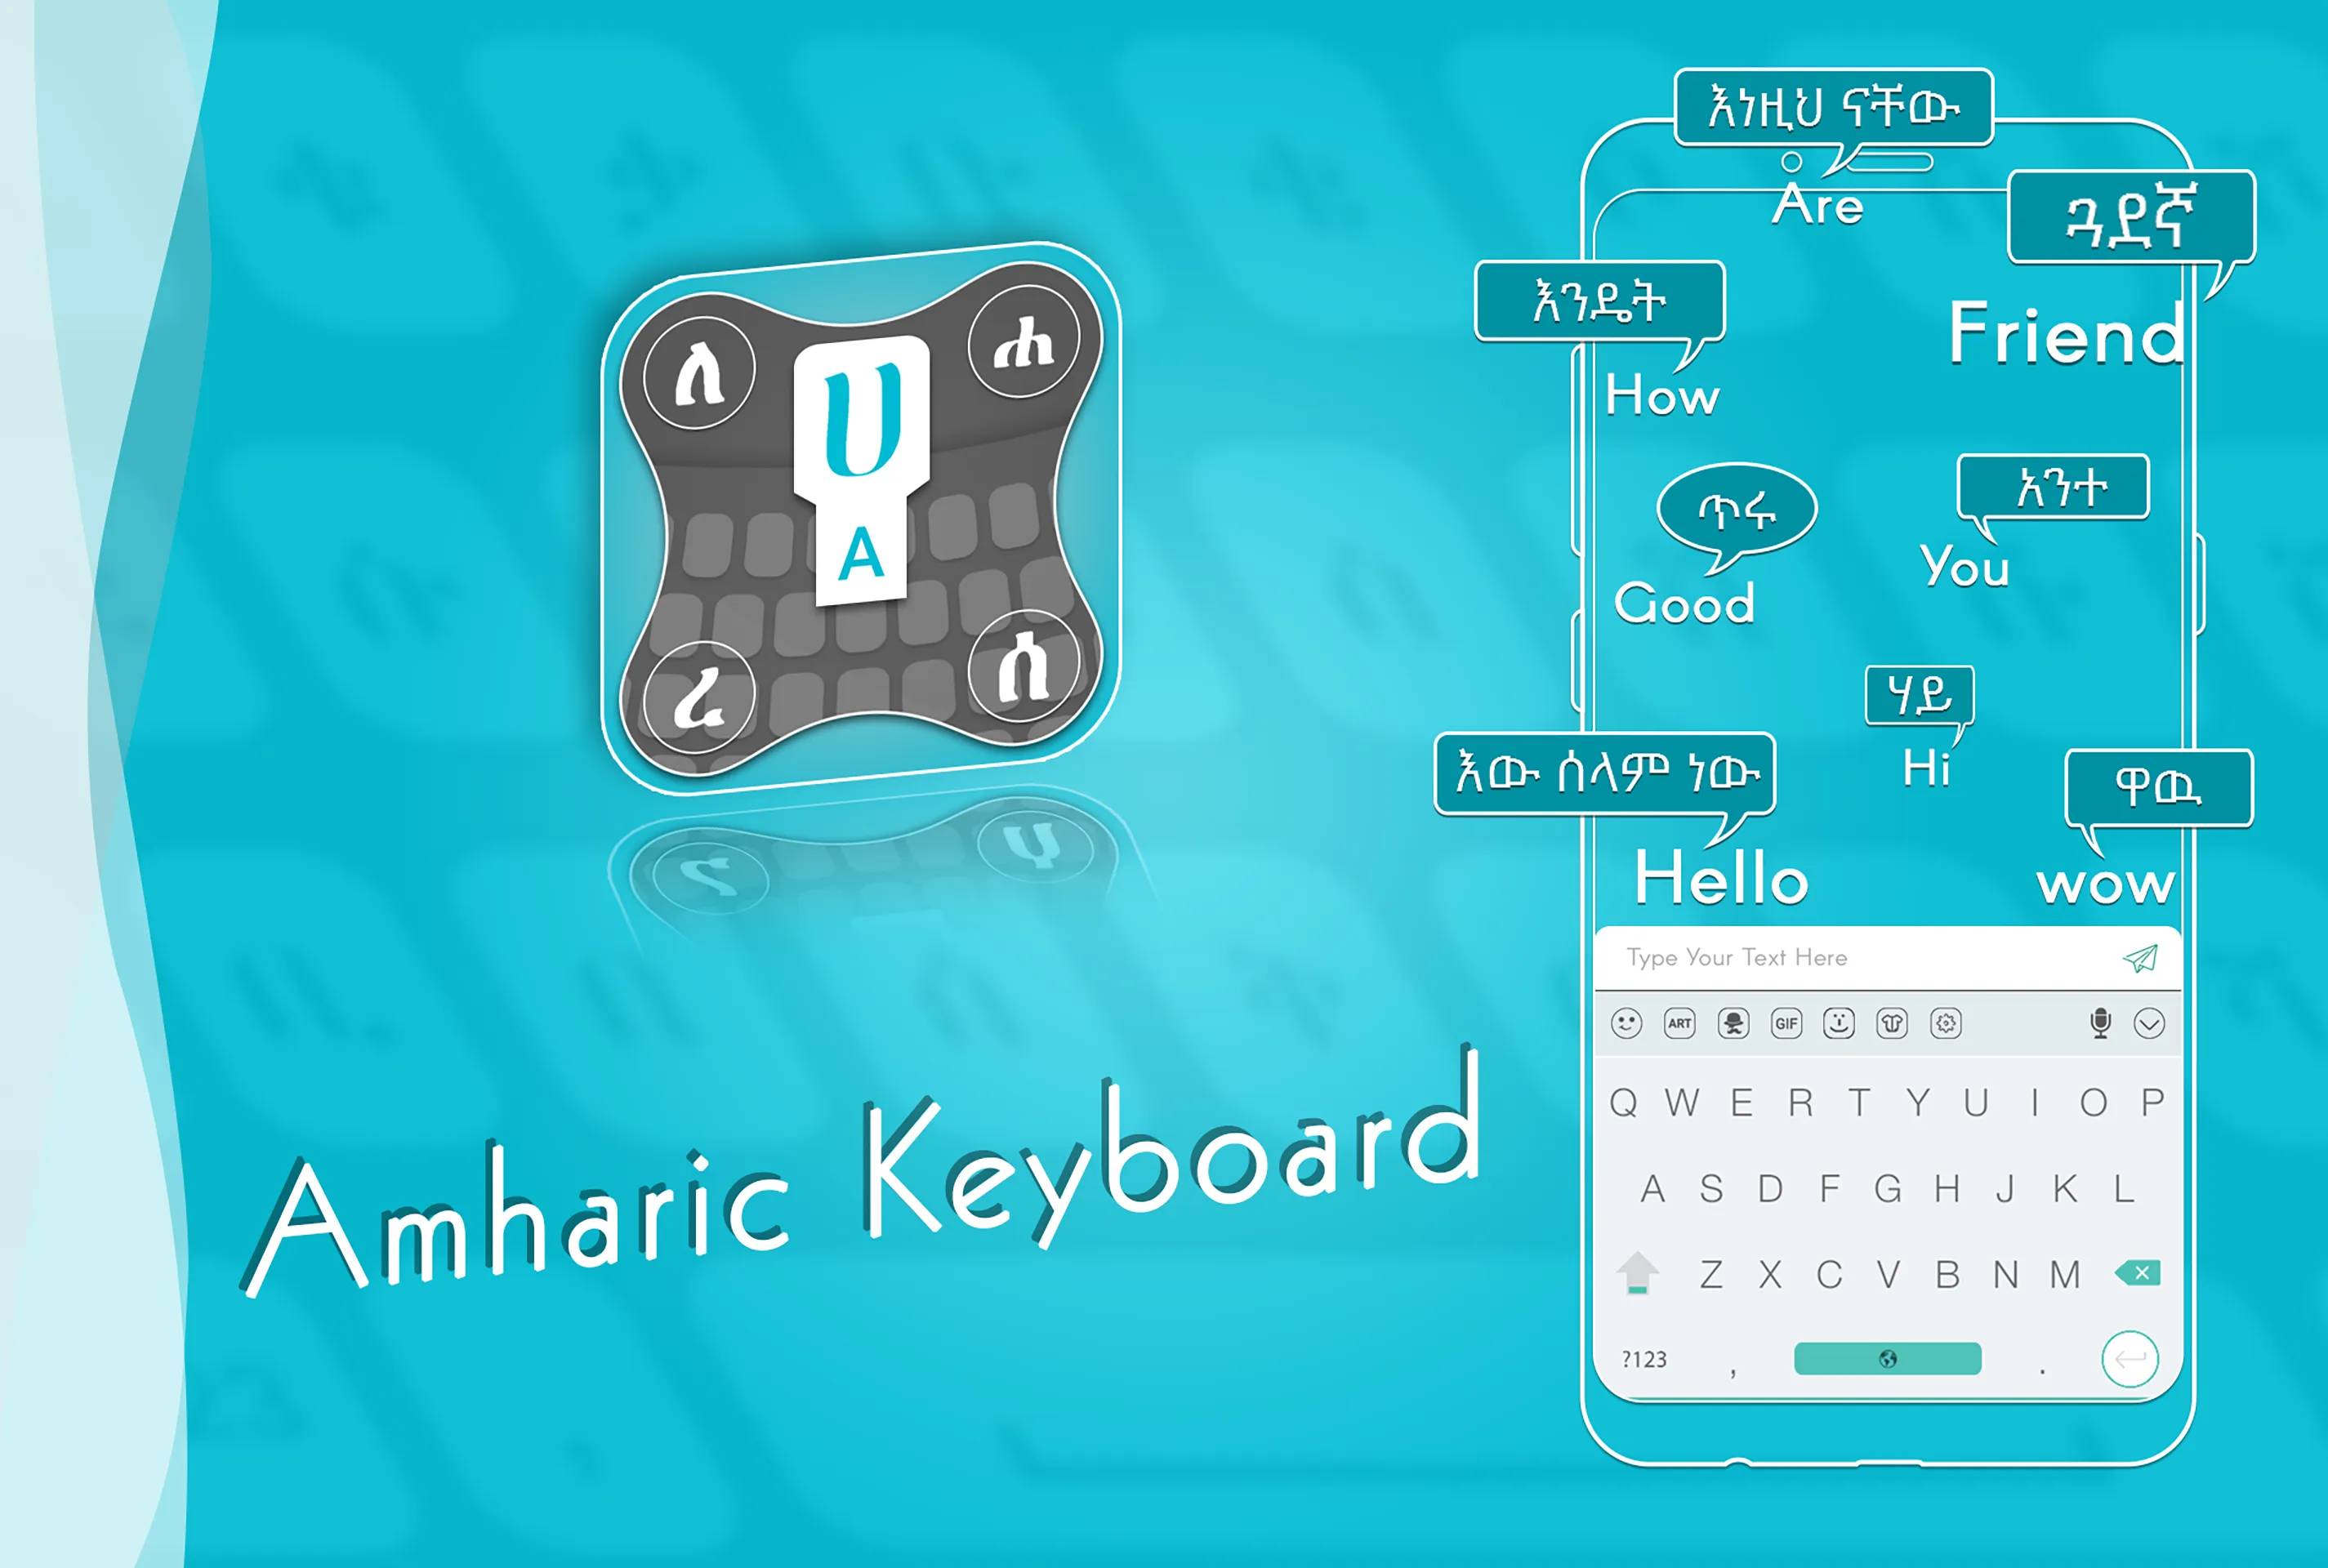Click the ?123 numeric mode button
This screenshot has width=2328, height=1568.
pyautogui.click(x=1637, y=1358)
